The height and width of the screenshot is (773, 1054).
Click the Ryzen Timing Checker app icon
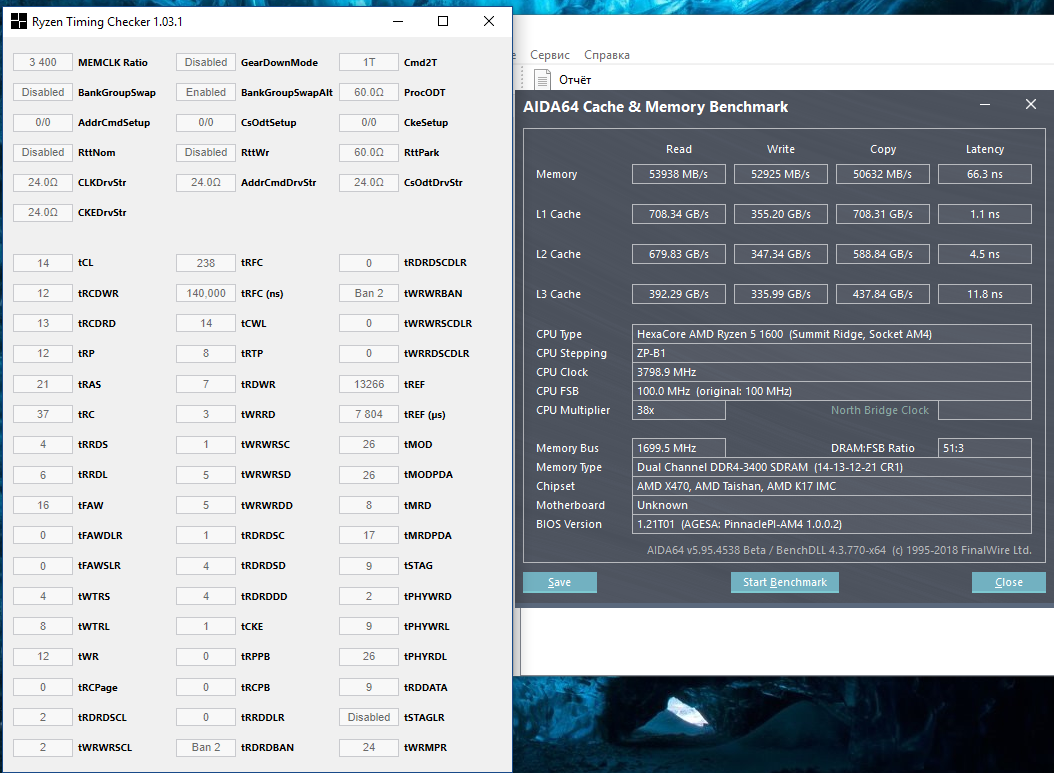pos(19,22)
